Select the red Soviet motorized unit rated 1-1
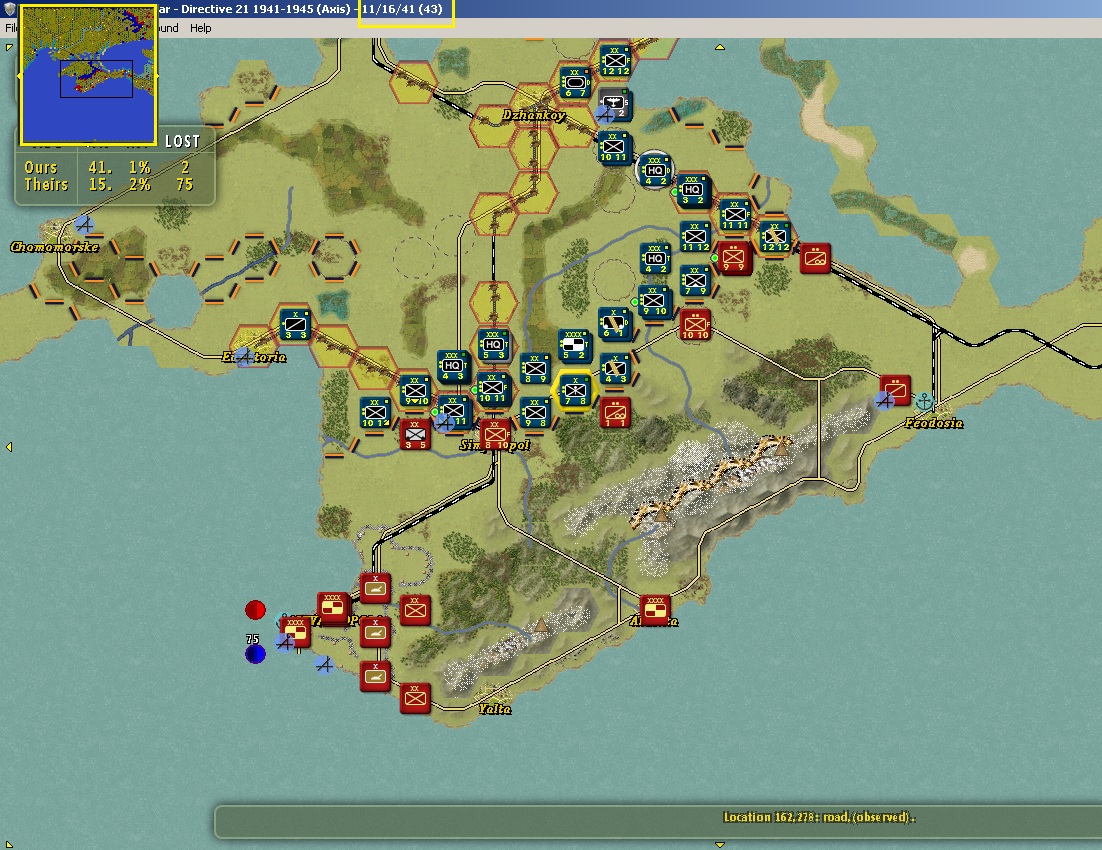The width and height of the screenshot is (1102, 850). 615,413
